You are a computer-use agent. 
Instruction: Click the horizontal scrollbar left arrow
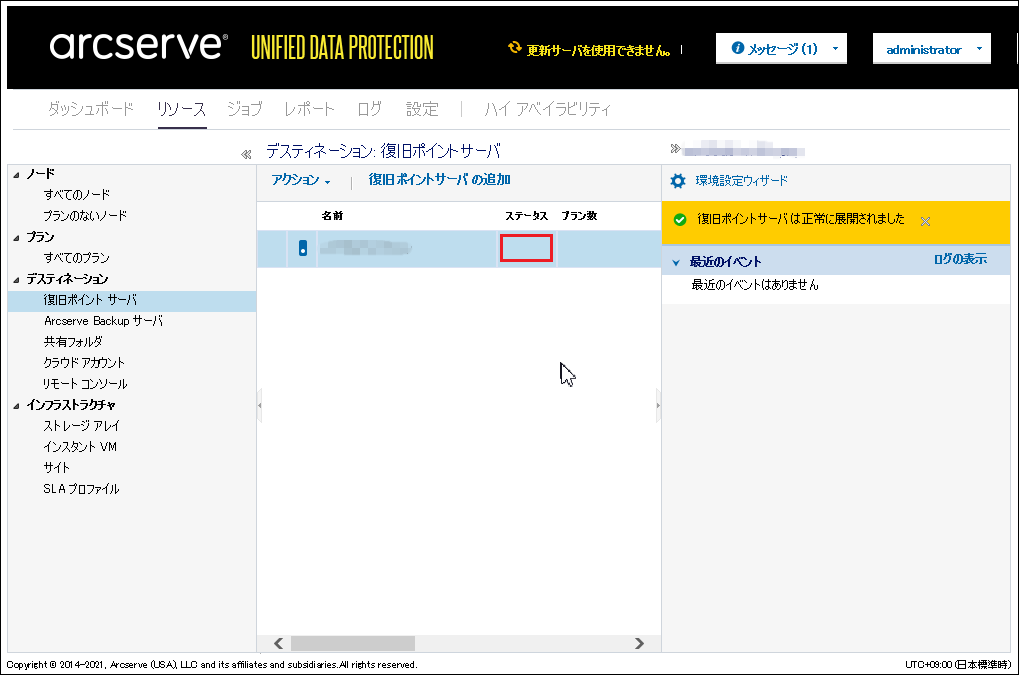coord(278,643)
